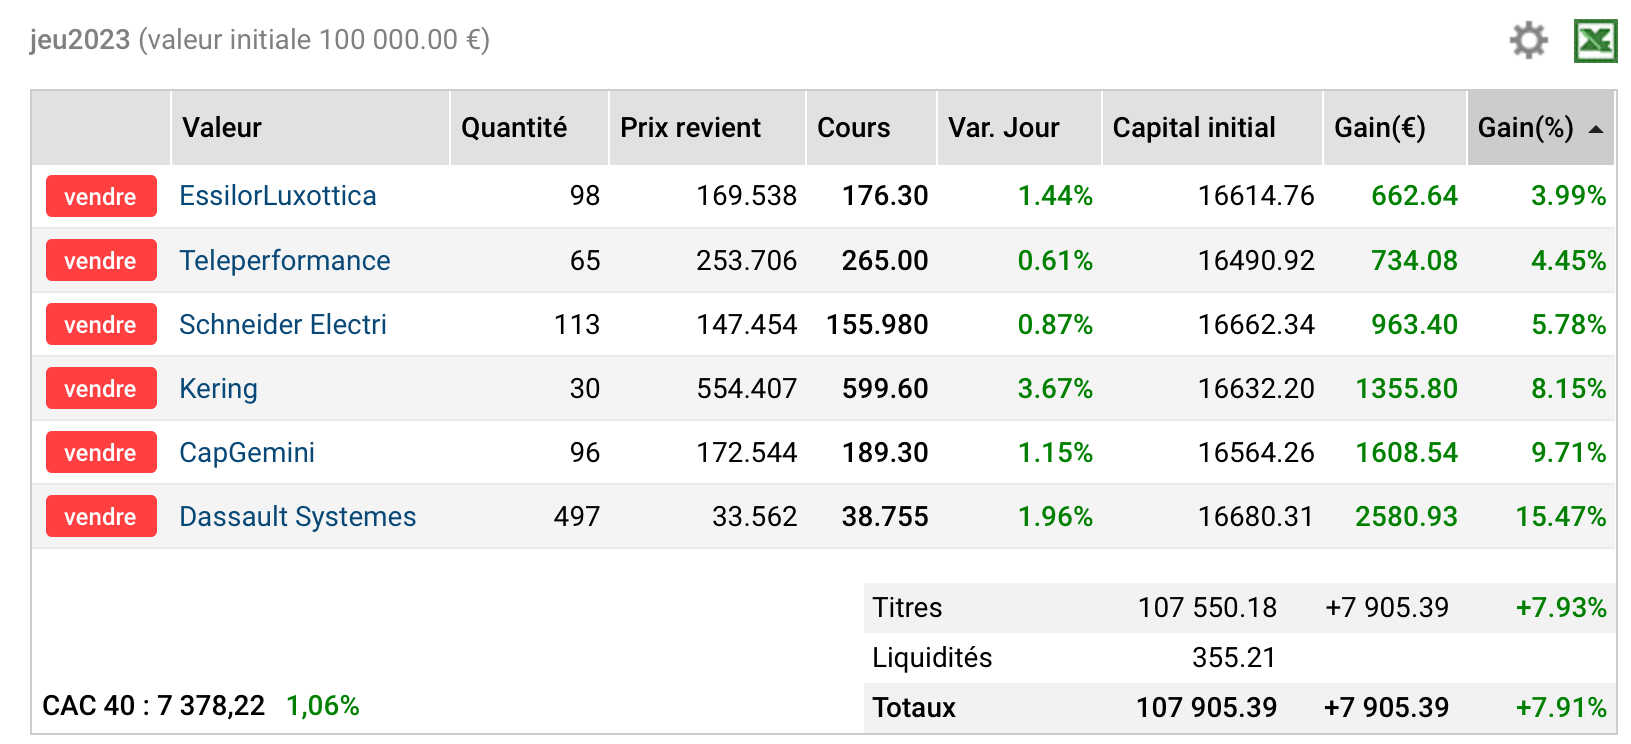Viewport: 1631px width, 744px height.
Task: Open the Kering stock page
Action: 218,389
